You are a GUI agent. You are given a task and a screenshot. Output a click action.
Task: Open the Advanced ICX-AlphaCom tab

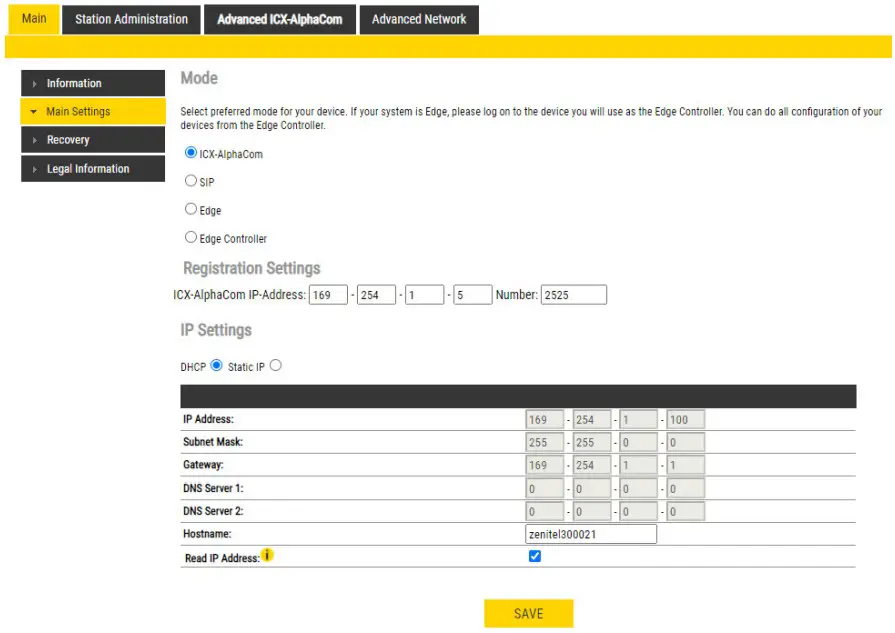[x=280, y=19]
